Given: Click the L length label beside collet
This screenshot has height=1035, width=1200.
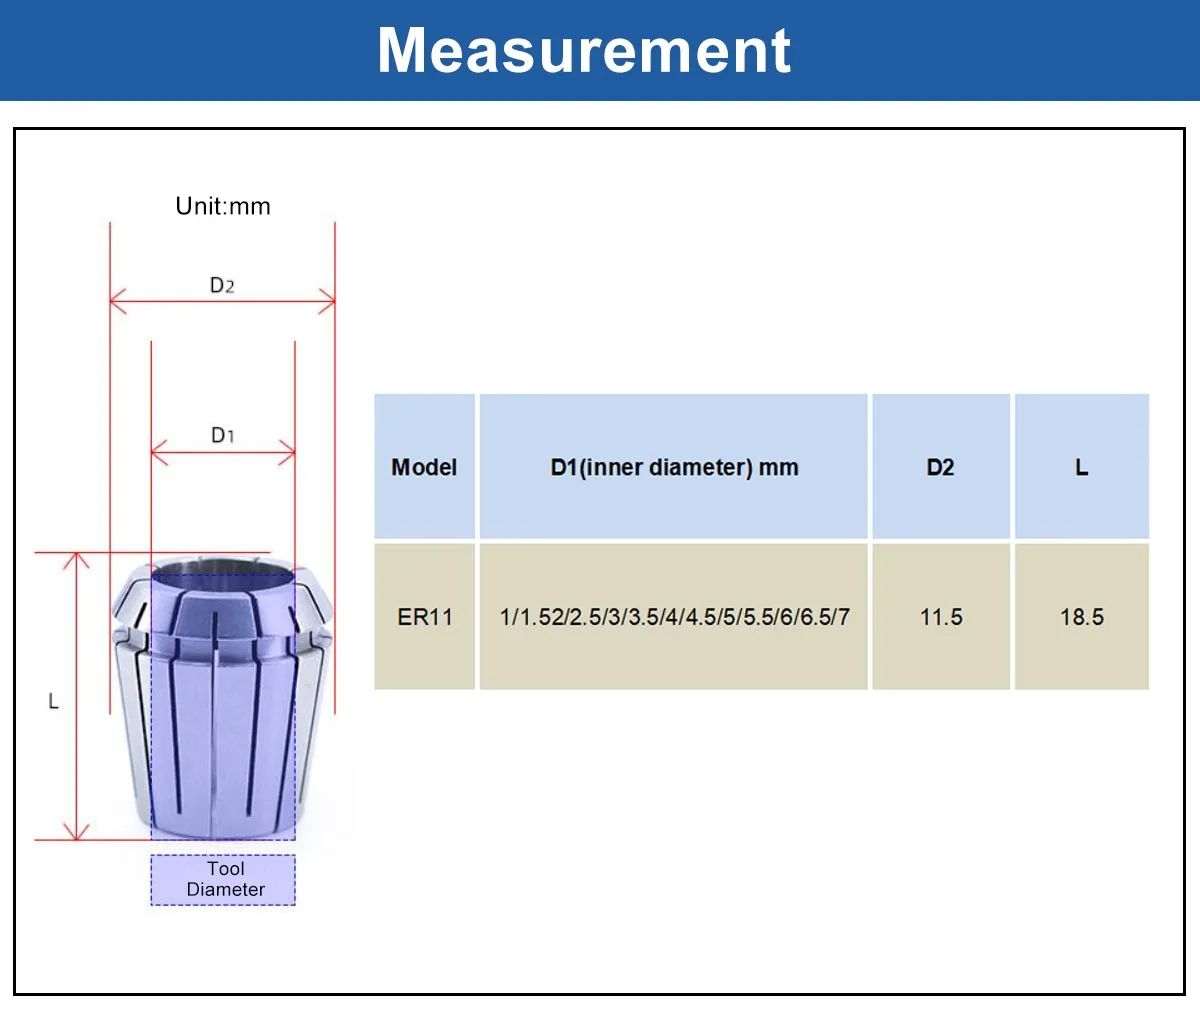Looking at the screenshot, I should tap(54, 702).
